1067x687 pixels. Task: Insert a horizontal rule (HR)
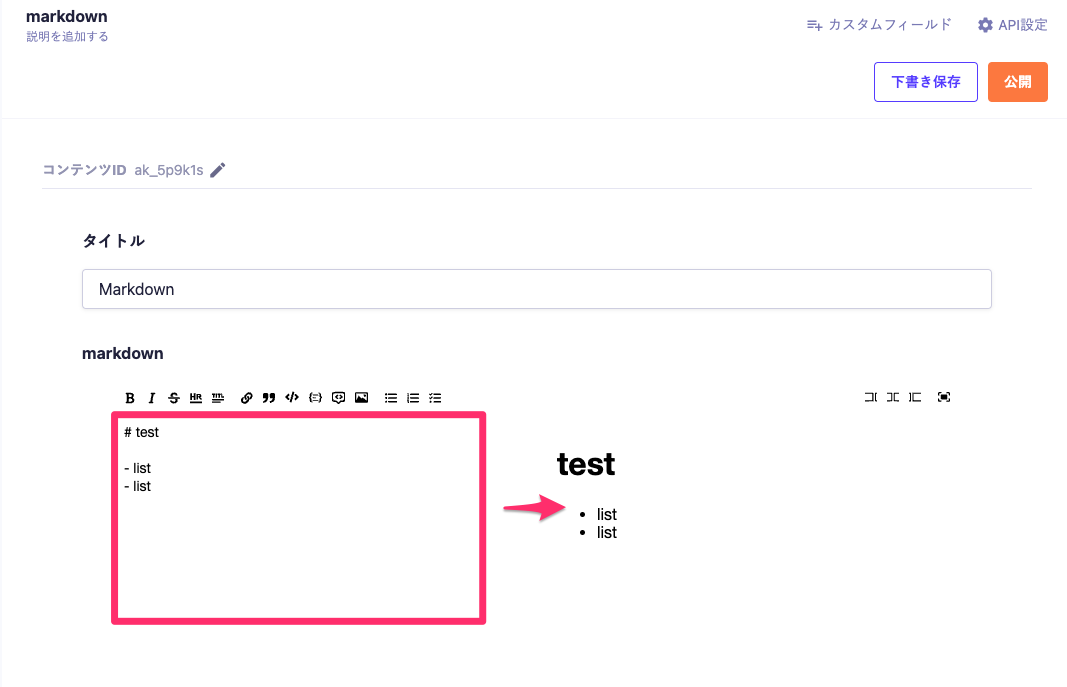pos(196,397)
